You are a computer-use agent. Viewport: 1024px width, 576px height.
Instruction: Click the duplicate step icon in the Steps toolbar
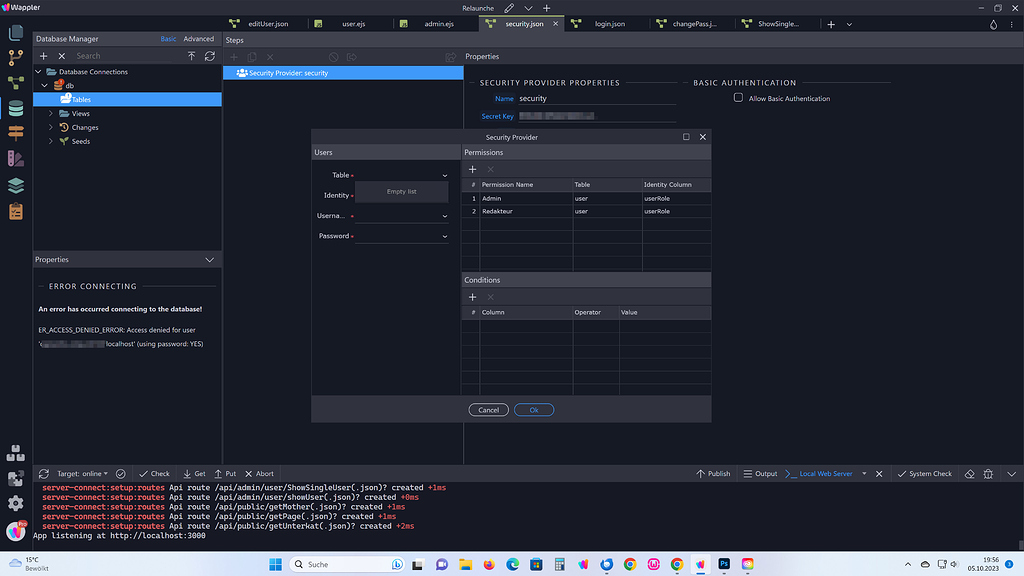point(253,57)
